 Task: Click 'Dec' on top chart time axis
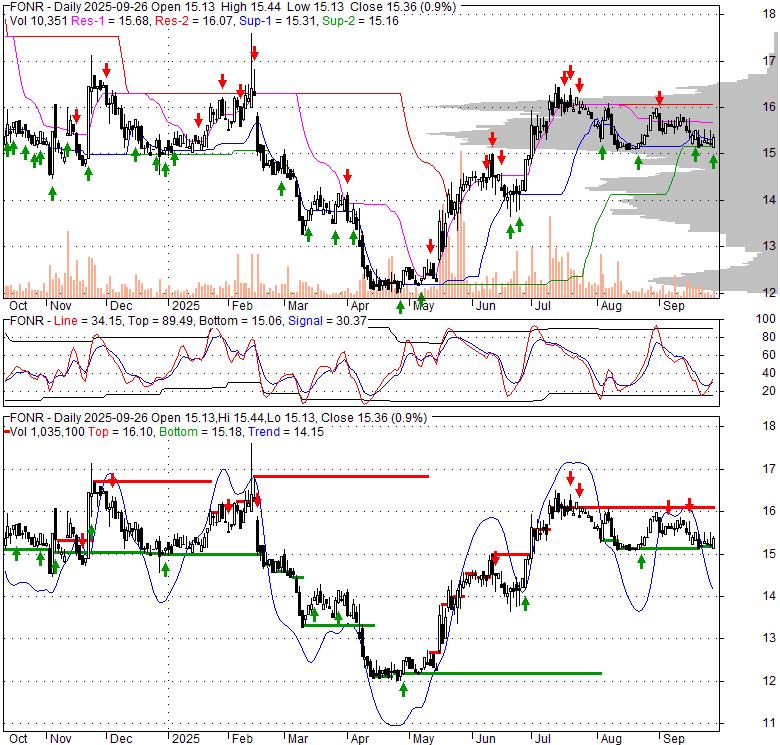(121, 306)
